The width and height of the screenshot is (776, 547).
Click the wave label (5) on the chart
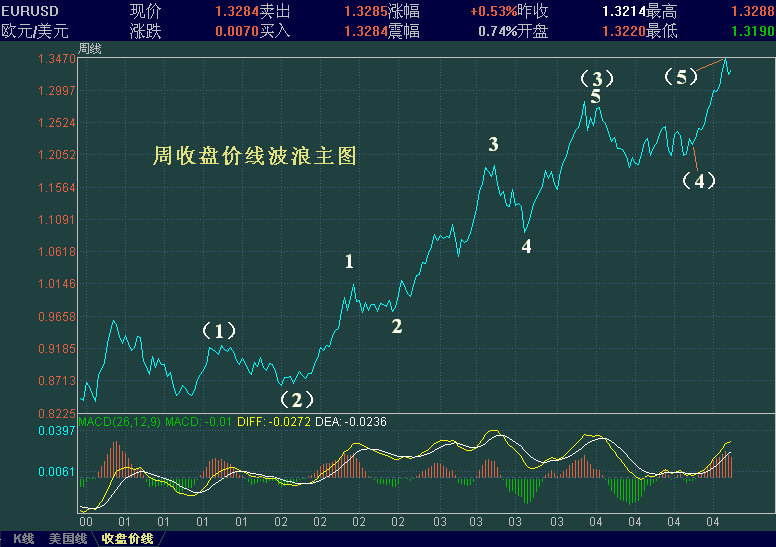point(681,77)
